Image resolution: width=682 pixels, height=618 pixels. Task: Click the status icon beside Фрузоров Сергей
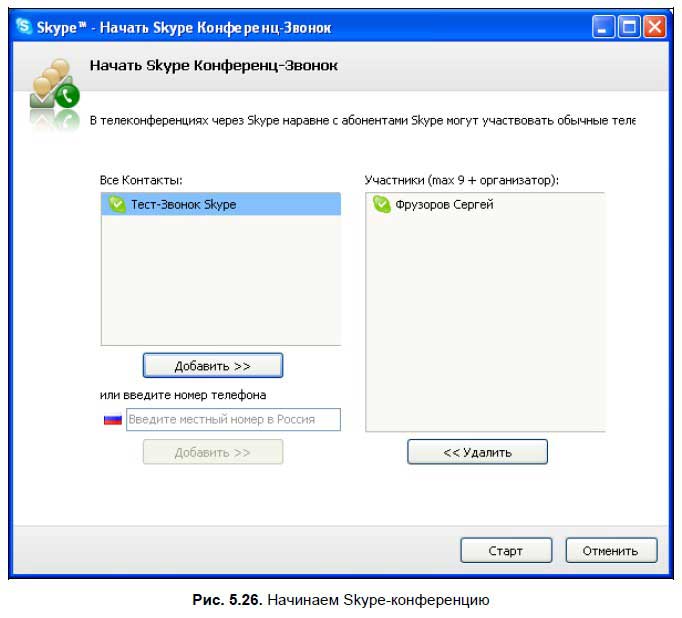pyautogui.click(x=381, y=204)
